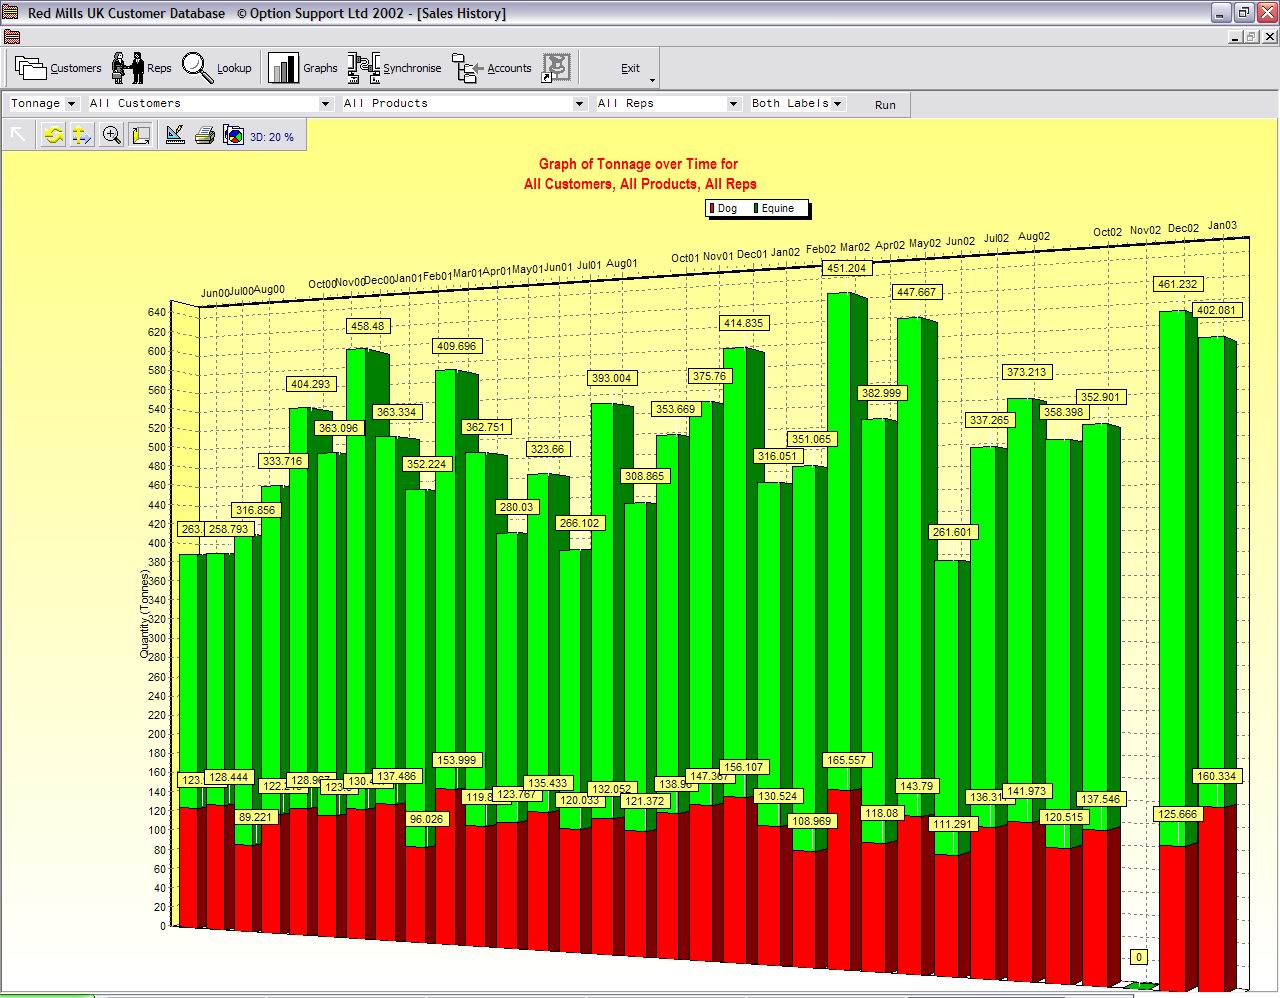Toggle the pie chart gallery icon

click(233, 136)
